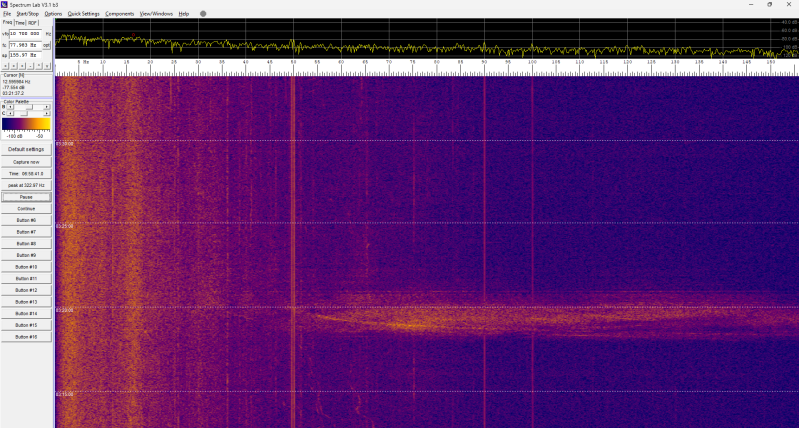Click the peak at 322.97 Hz button
Viewport: 799px width, 428px height.
[x=26, y=185]
